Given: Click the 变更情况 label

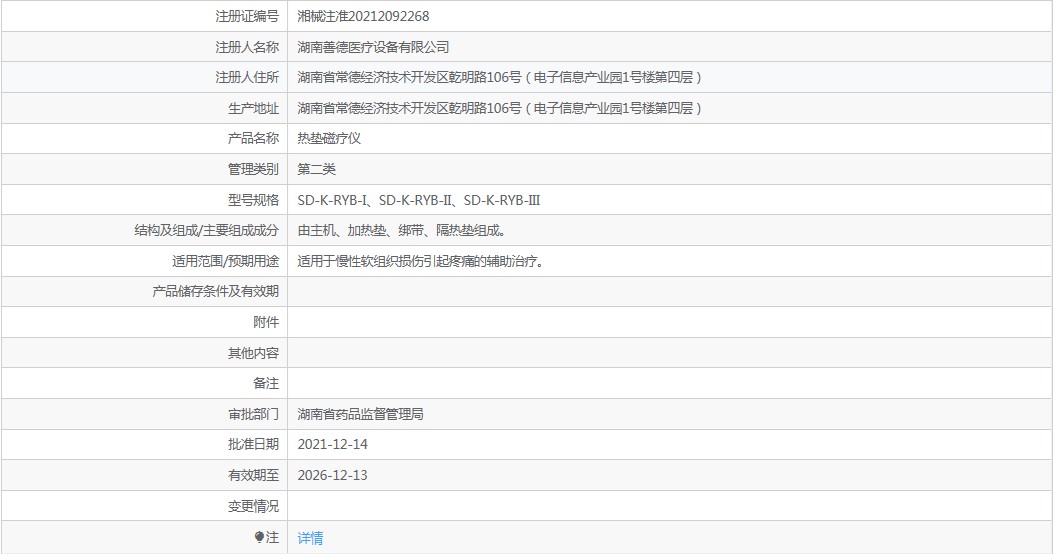Looking at the screenshot, I should coord(253,506).
